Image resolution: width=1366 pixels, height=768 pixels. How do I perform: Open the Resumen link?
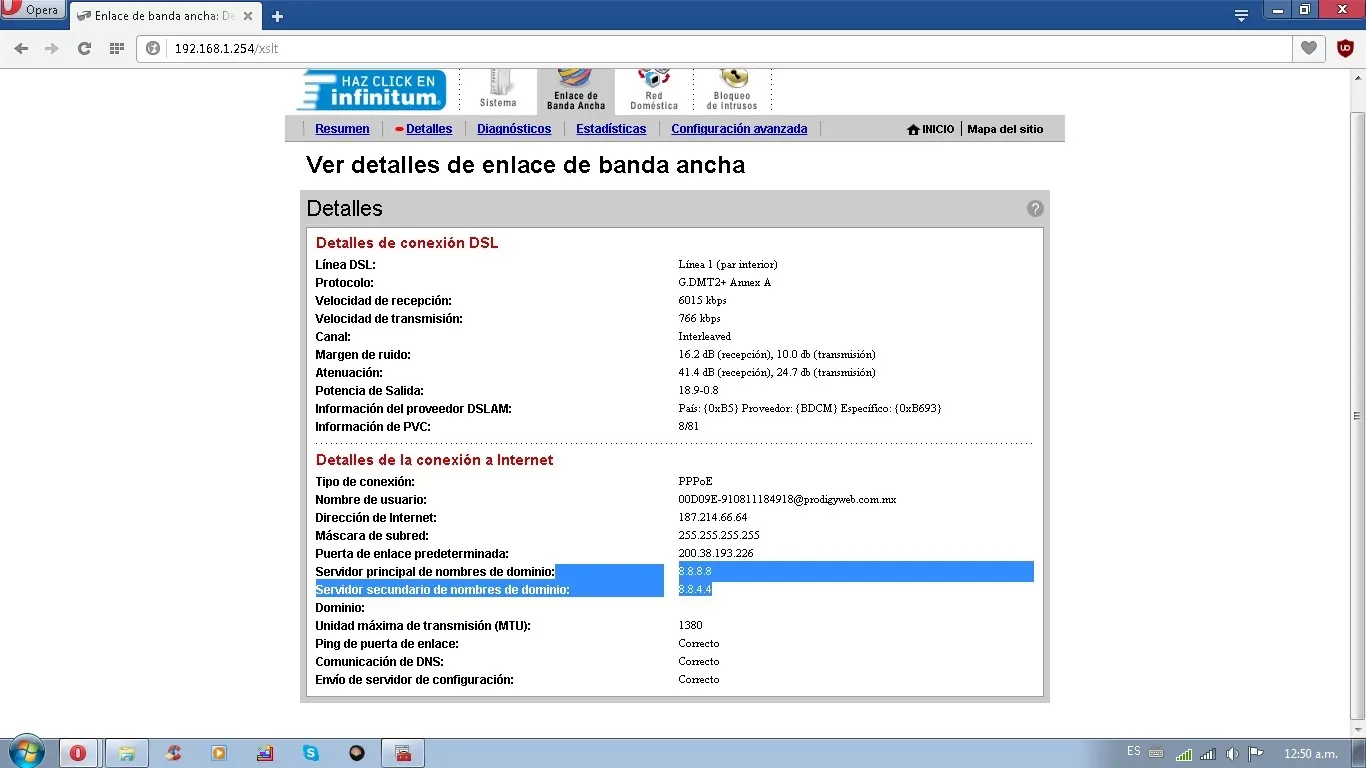(342, 129)
